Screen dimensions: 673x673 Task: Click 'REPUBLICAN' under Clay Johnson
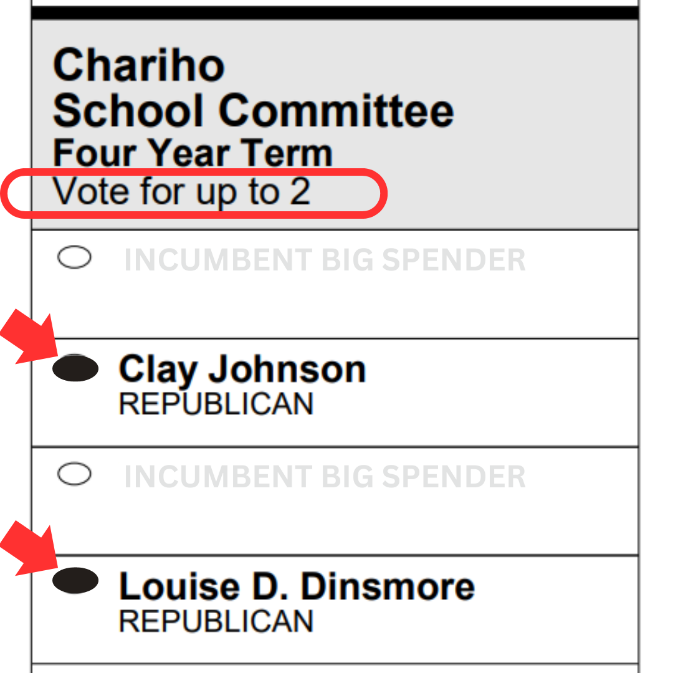point(215,404)
